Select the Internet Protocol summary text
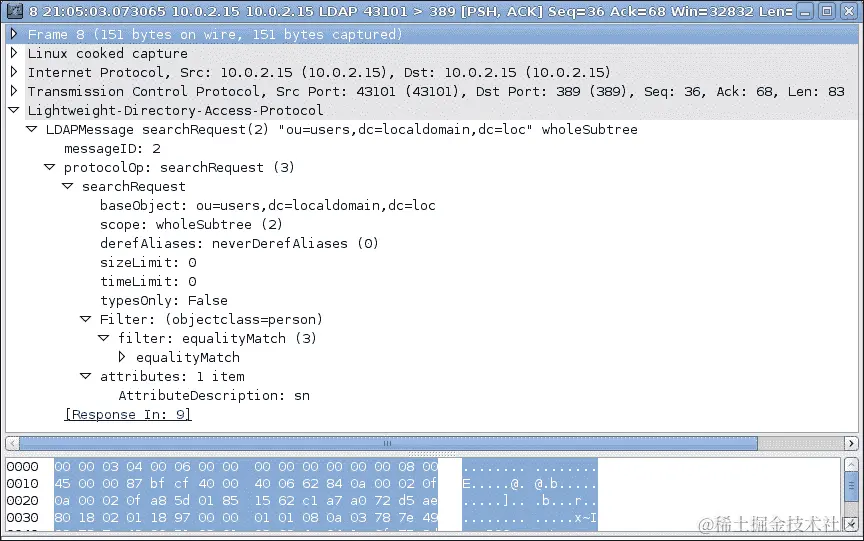864x541 pixels. pyautogui.click(x=319, y=72)
